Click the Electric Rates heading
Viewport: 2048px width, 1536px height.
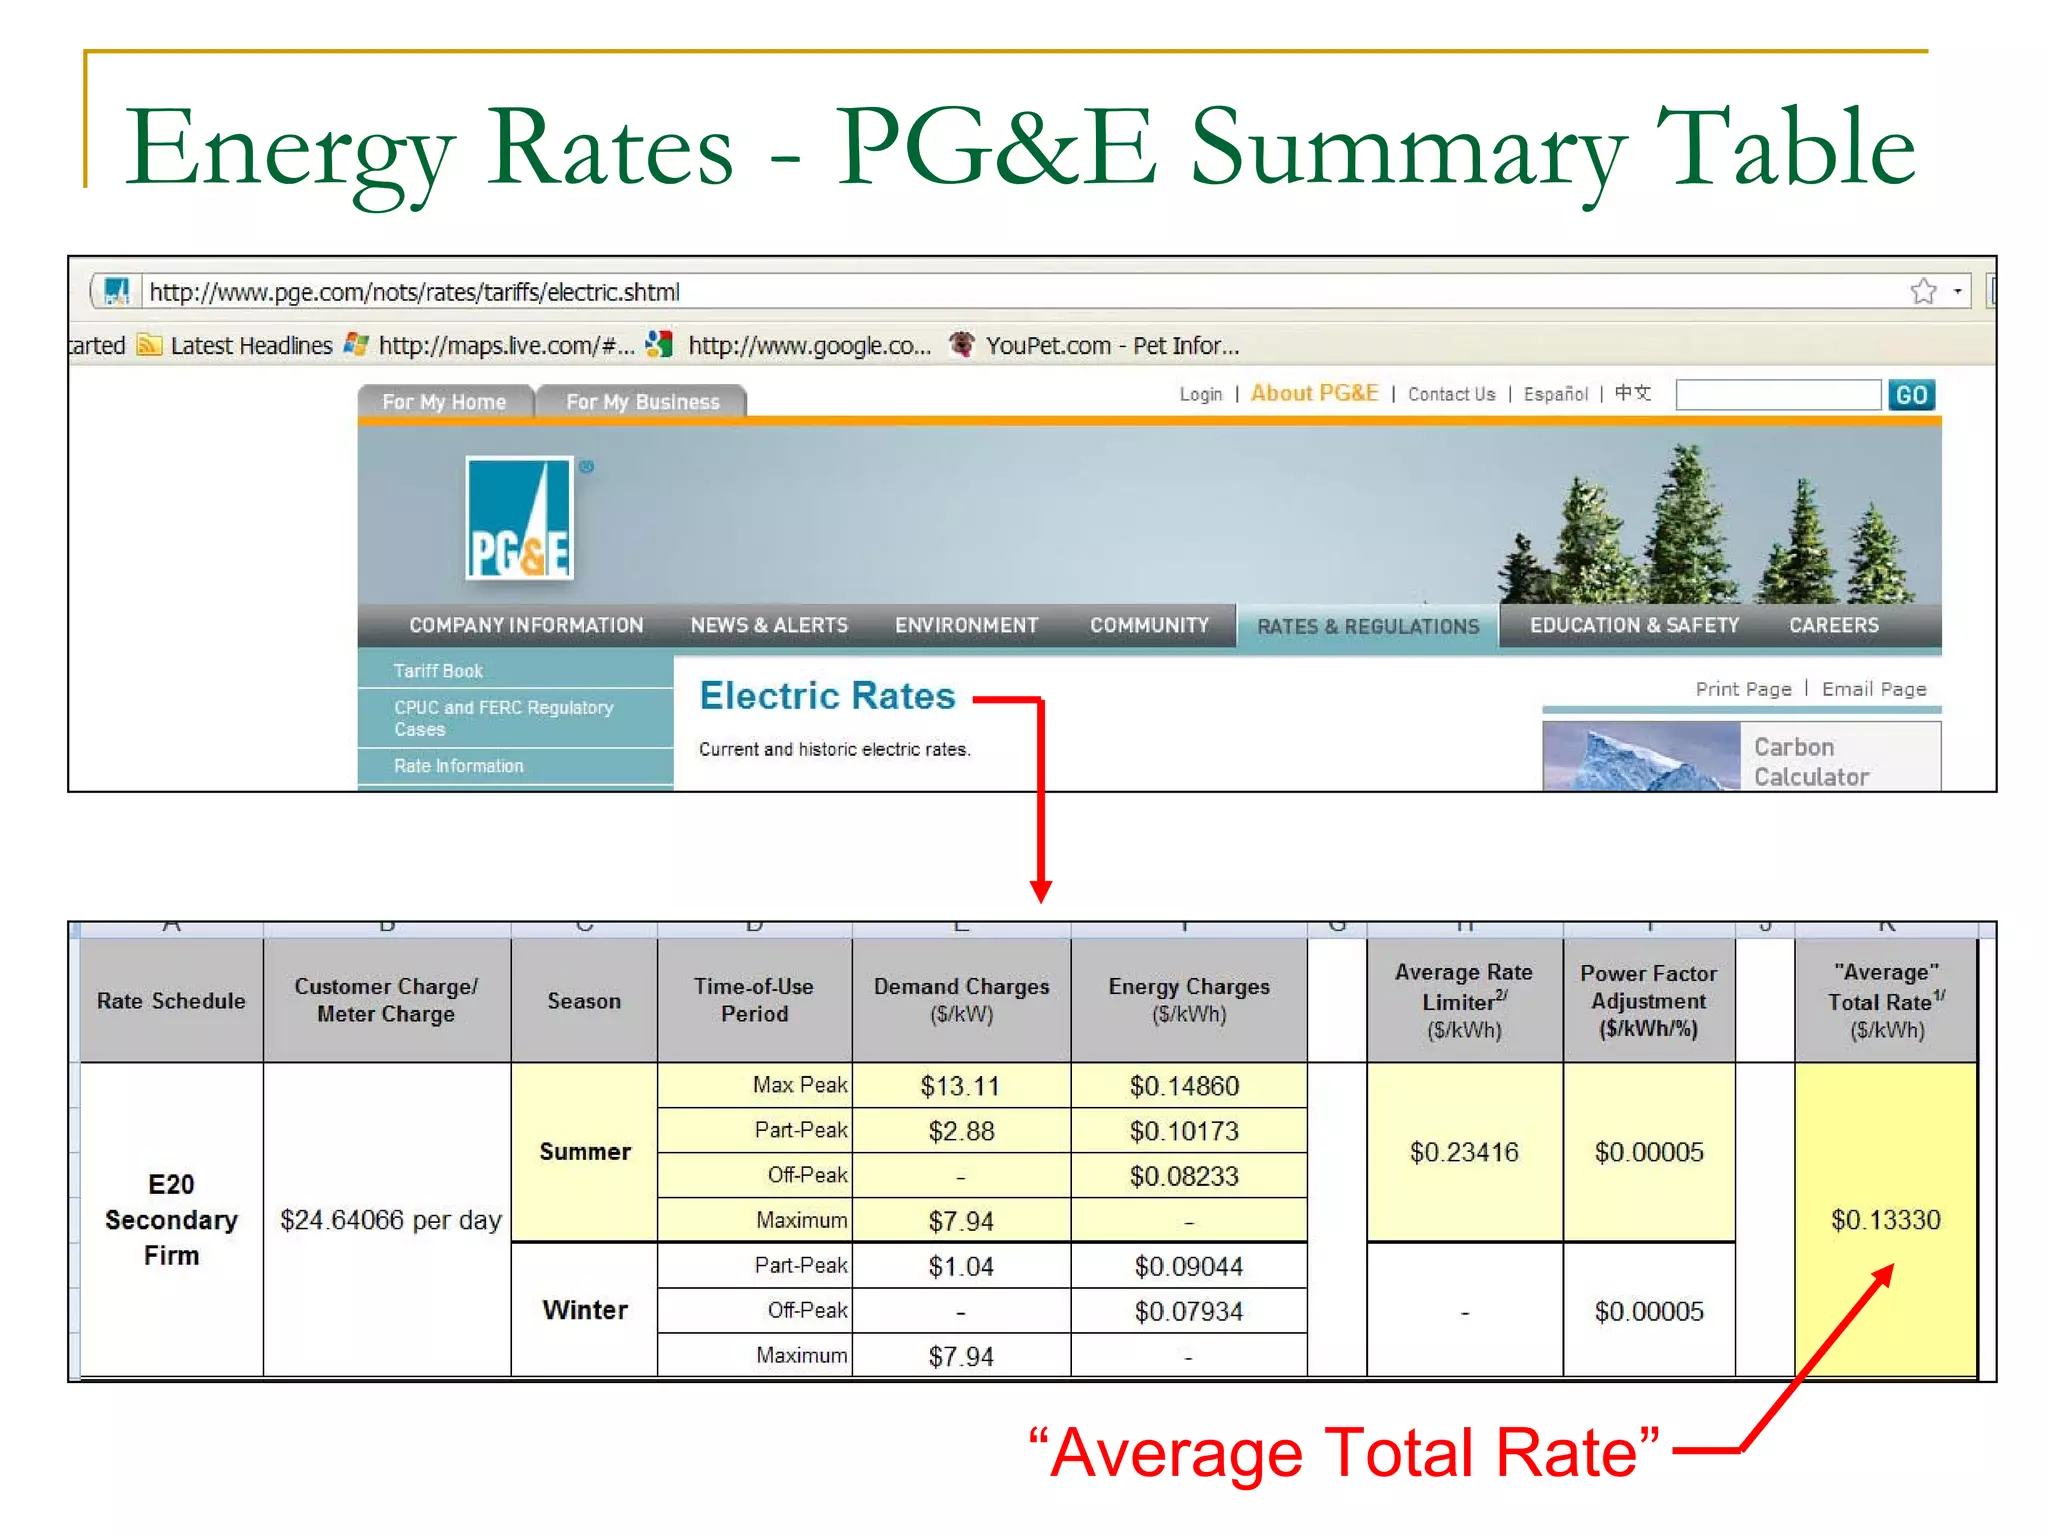point(827,696)
